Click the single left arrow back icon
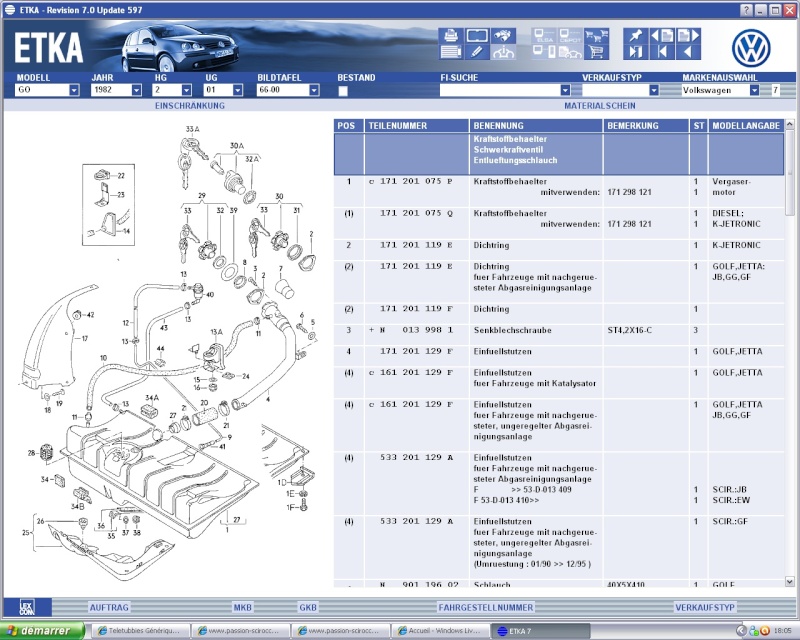The width and height of the screenshot is (800, 640). [688, 52]
